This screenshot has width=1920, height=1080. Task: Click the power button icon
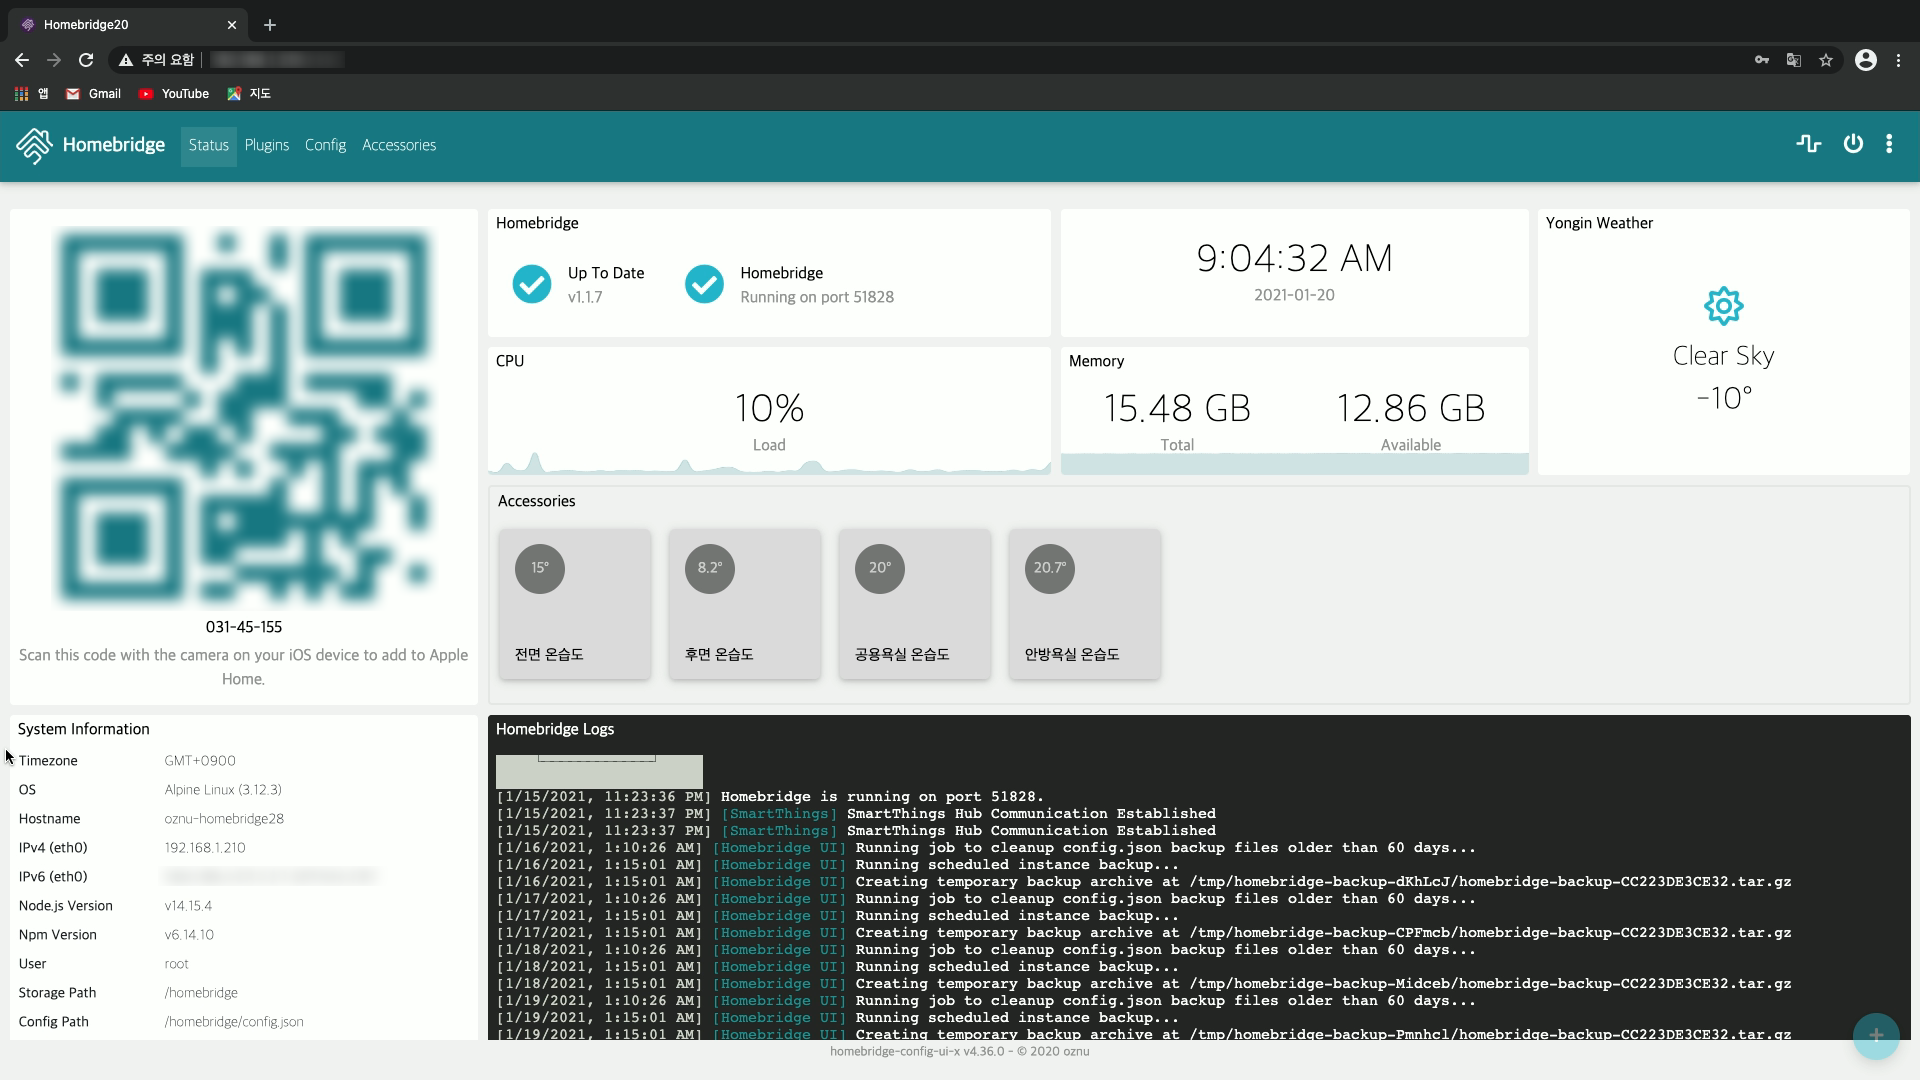pyautogui.click(x=1853, y=144)
